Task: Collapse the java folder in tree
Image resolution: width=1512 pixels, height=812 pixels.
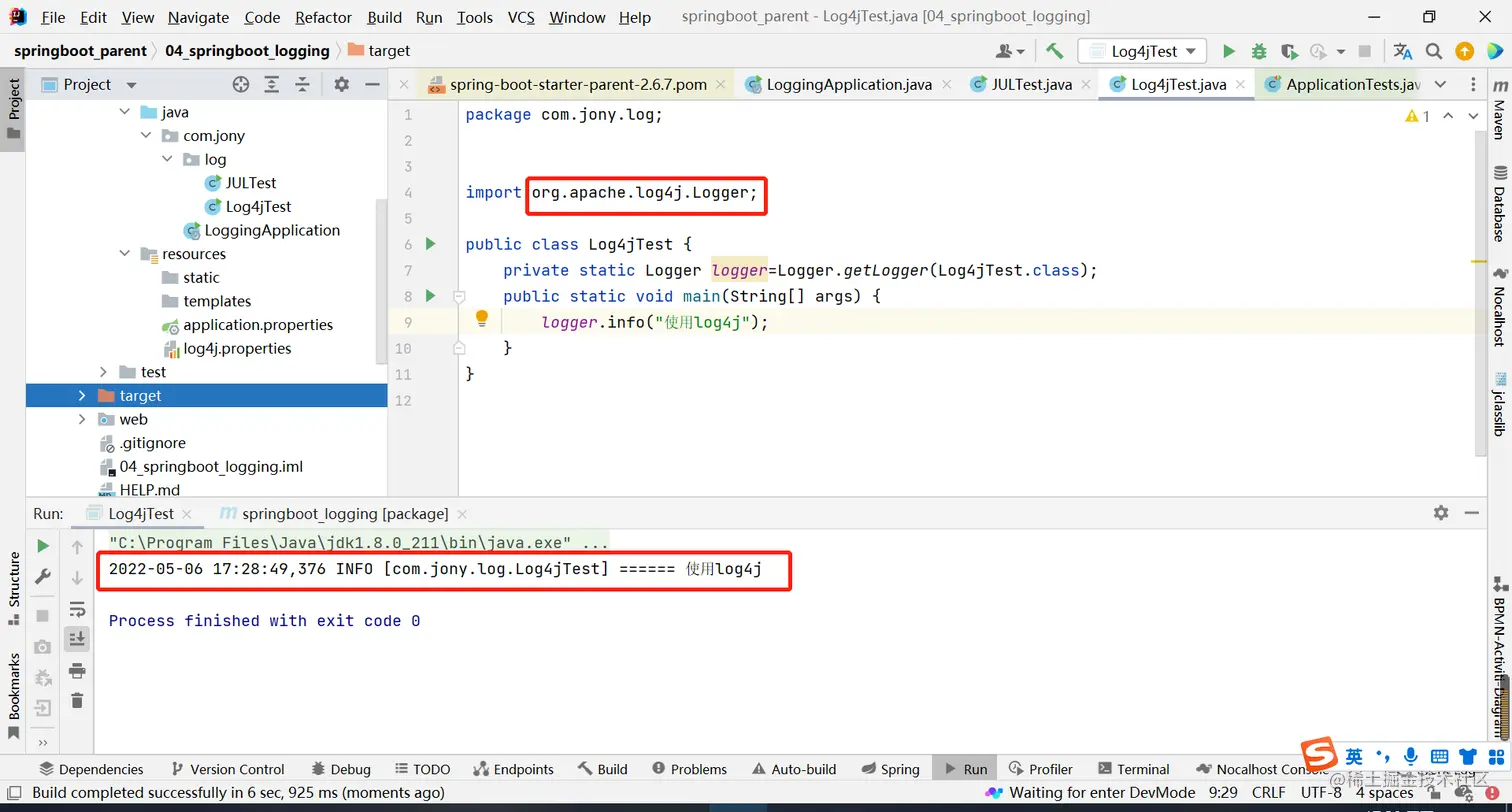Action: click(x=125, y=112)
